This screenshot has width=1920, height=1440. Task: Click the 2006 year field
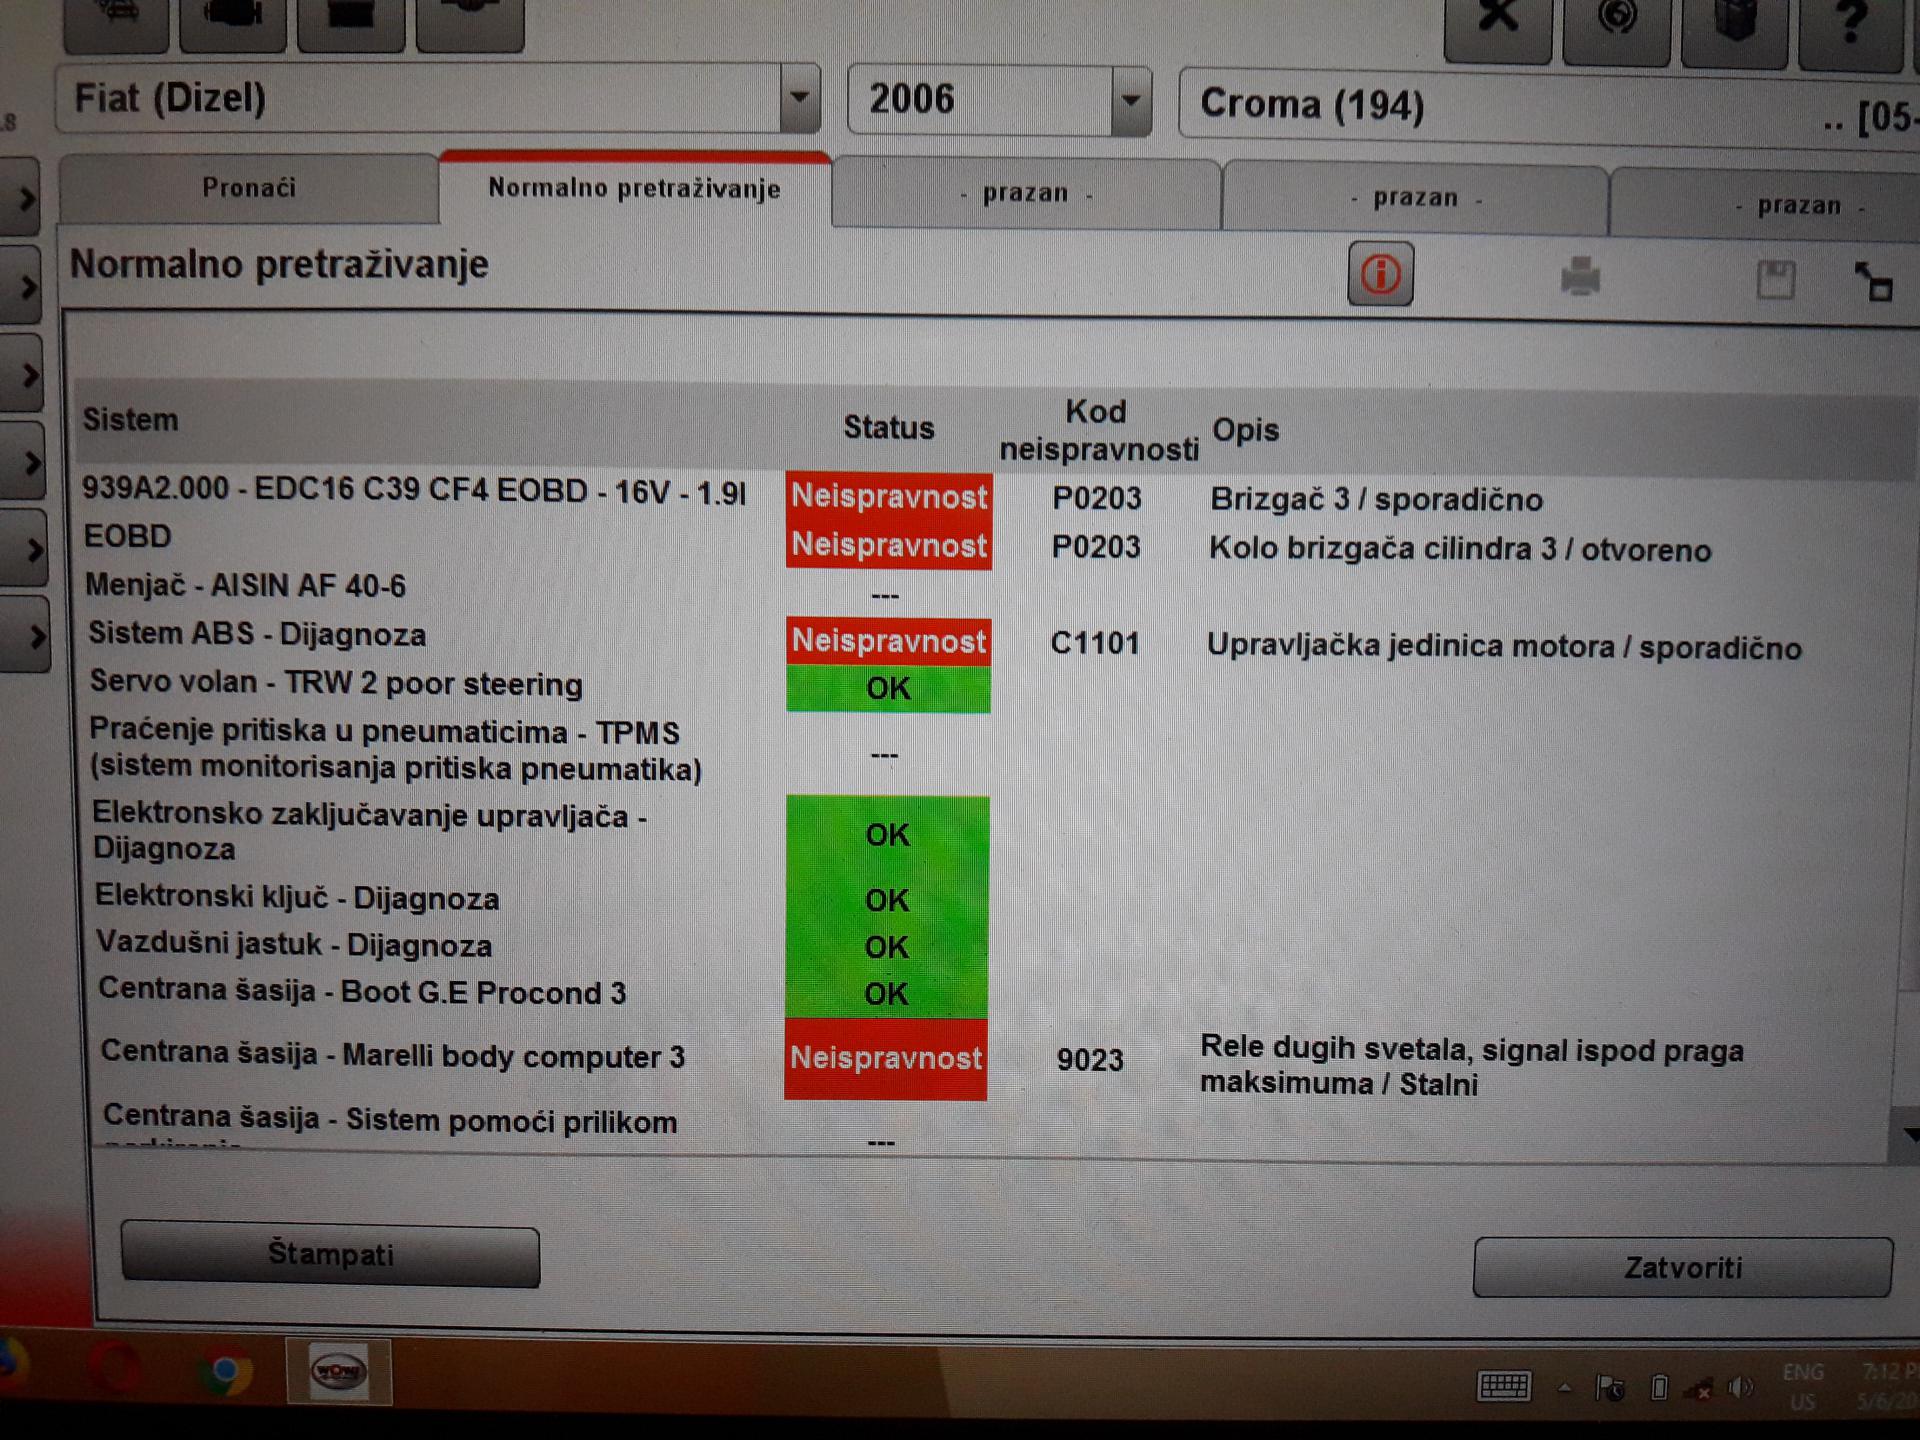click(x=980, y=100)
